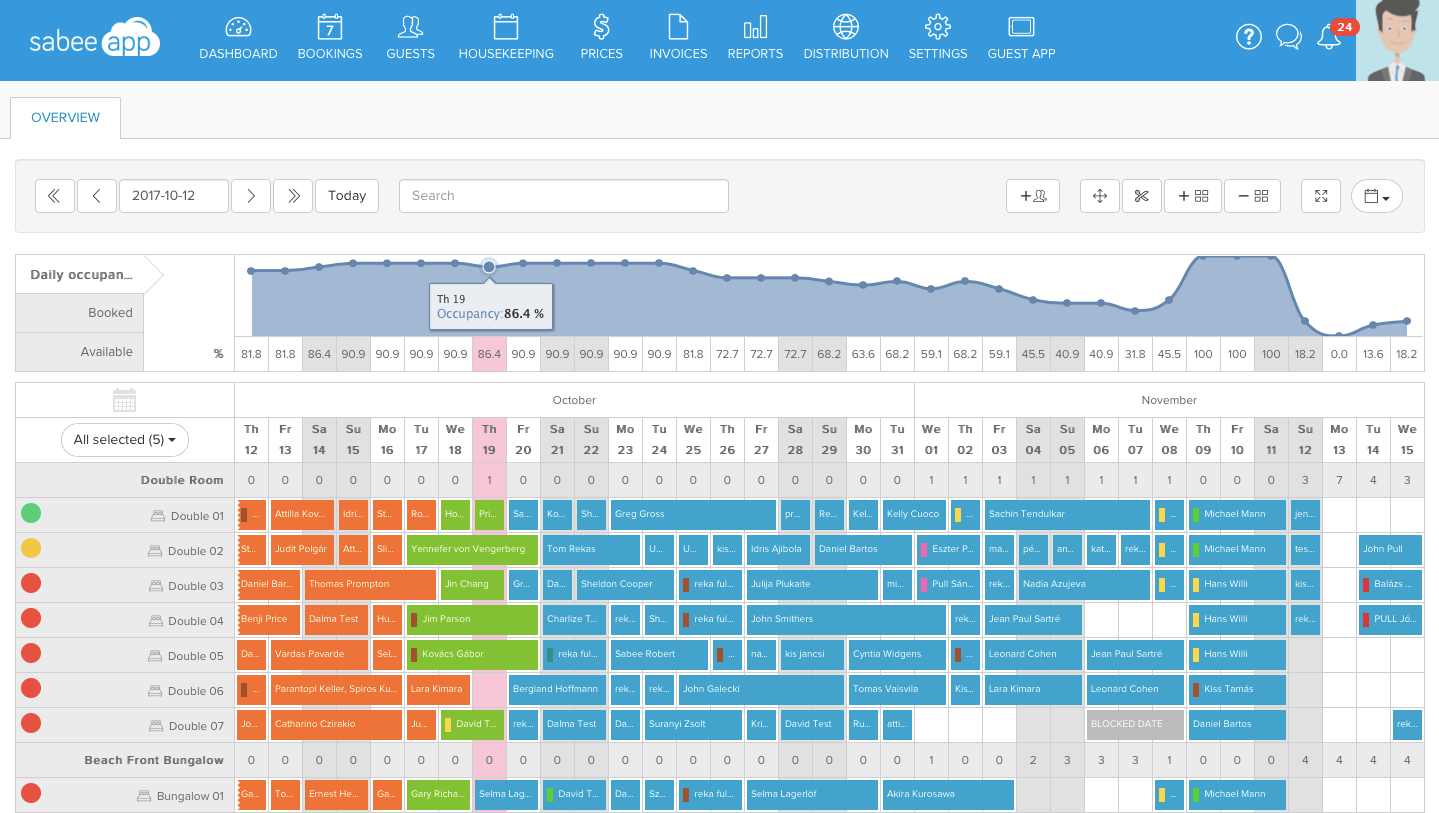This screenshot has height=813, width=1439.
Task: Open the notifications bell icon
Action: [1329, 38]
